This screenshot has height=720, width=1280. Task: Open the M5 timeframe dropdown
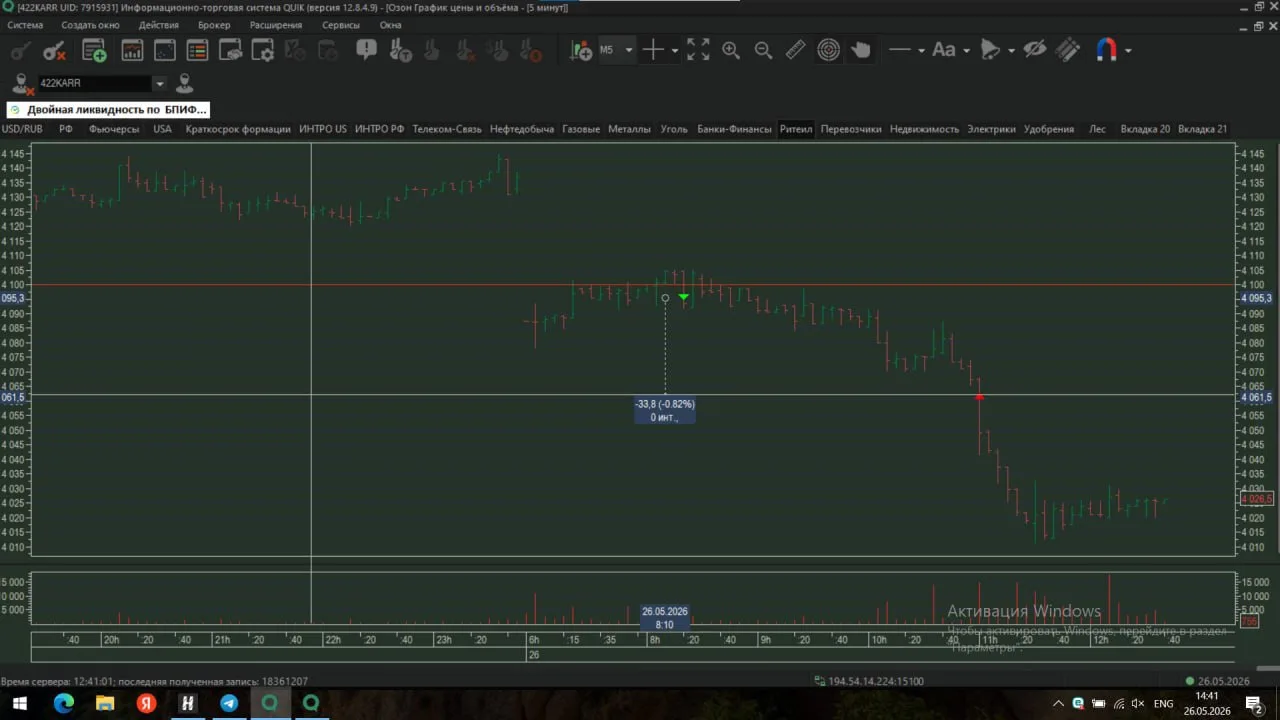tap(628, 50)
